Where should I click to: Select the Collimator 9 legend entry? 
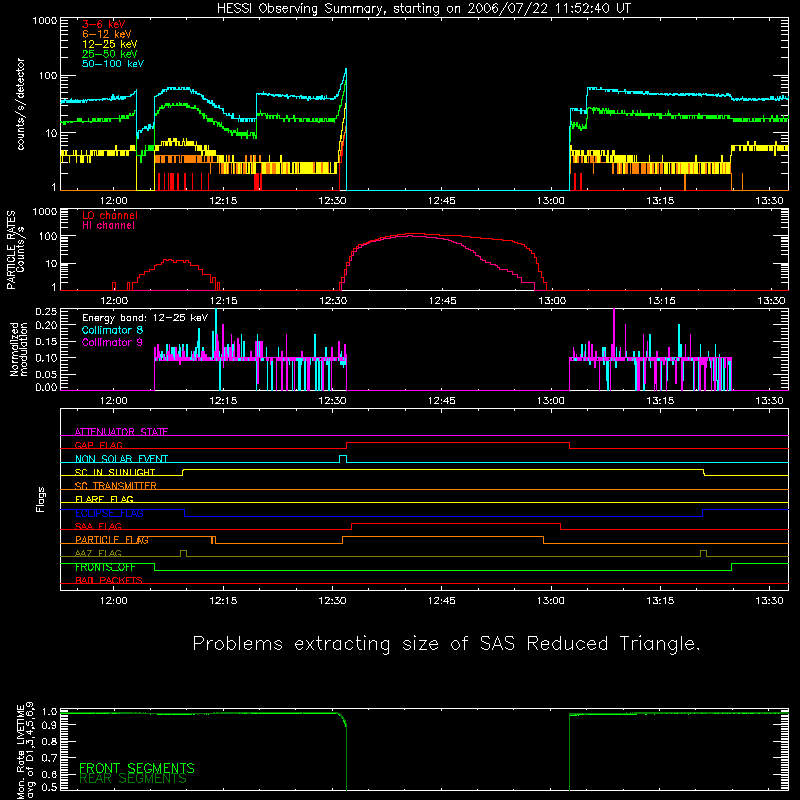112,342
